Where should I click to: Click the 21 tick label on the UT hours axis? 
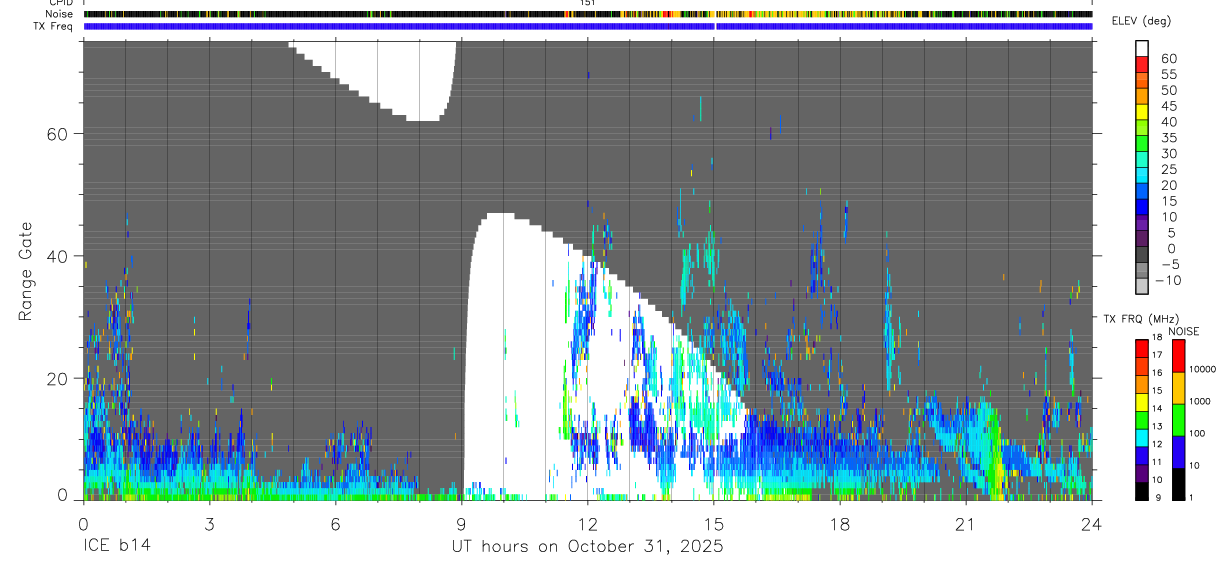966,524
